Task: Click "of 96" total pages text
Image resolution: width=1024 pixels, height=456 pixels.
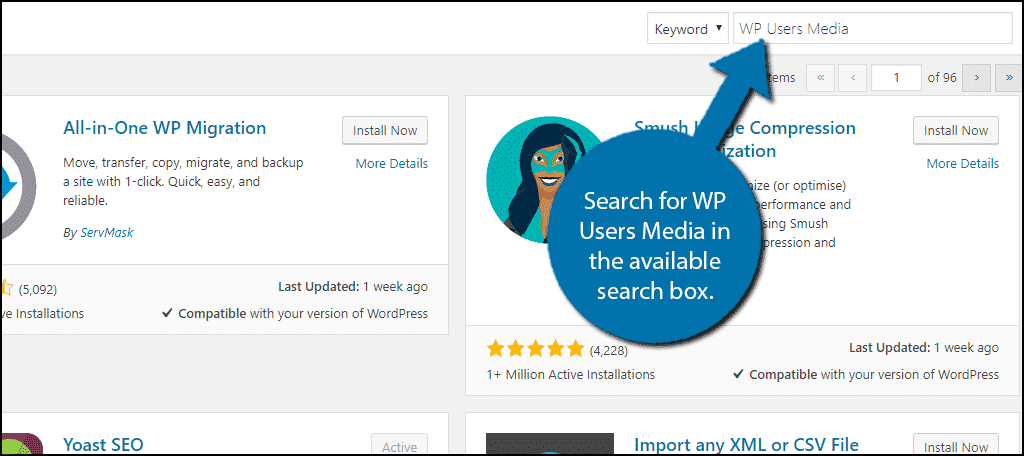Action: pos(942,78)
